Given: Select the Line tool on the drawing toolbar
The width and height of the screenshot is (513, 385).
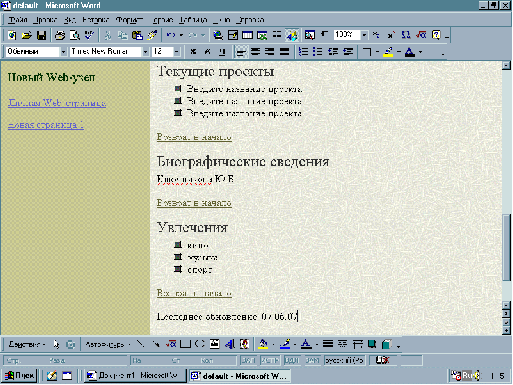Looking at the screenshot, I should (x=141, y=344).
